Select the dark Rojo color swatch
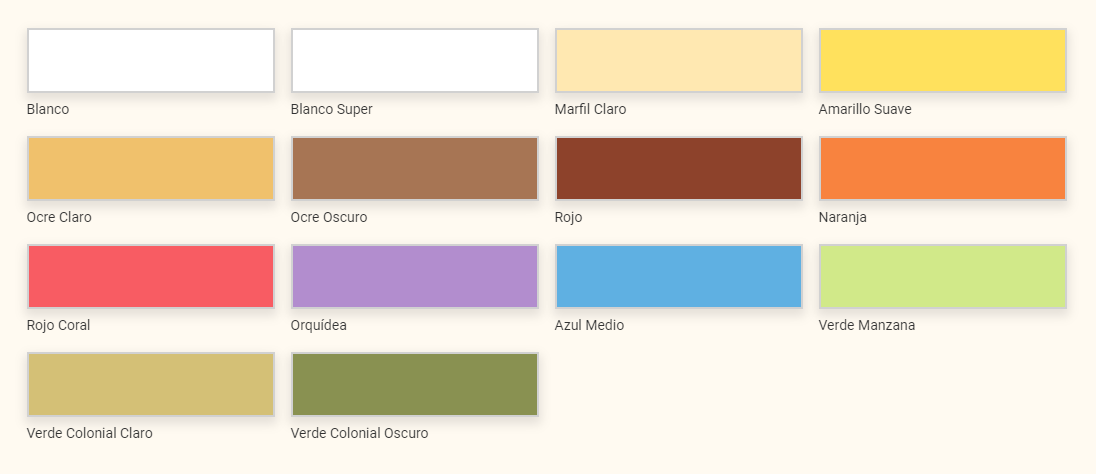This screenshot has height=474, width=1096. [x=679, y=168]
